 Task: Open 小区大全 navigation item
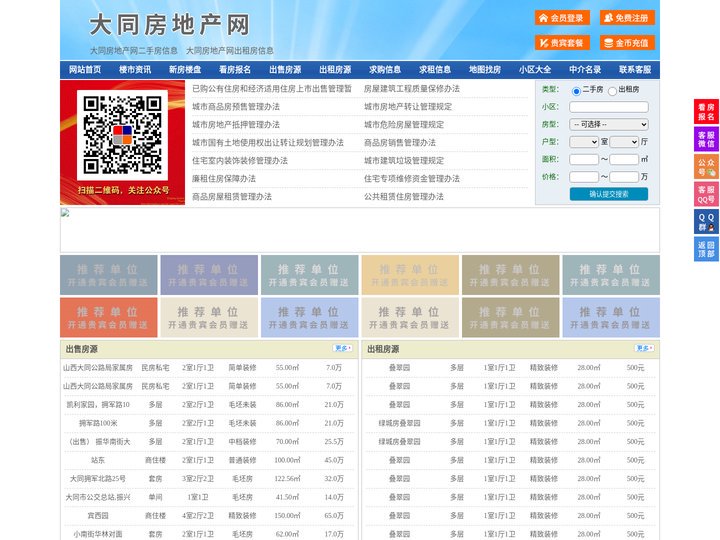pyautogui.click(x=535, y=70)
